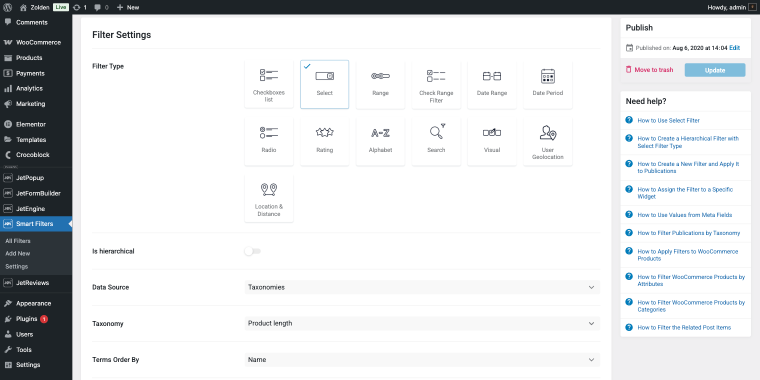Open JetPopup in the sidebar

[36, 177]
